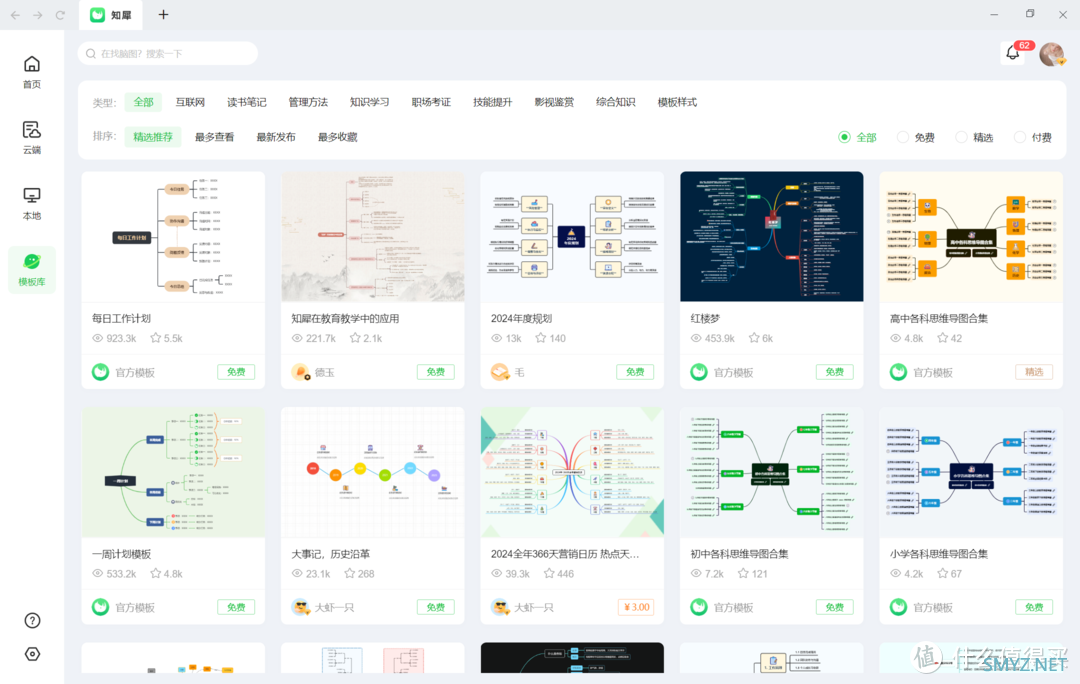Click the ¥3.00 price button
Screen dimensions: 1080x684
636,608
